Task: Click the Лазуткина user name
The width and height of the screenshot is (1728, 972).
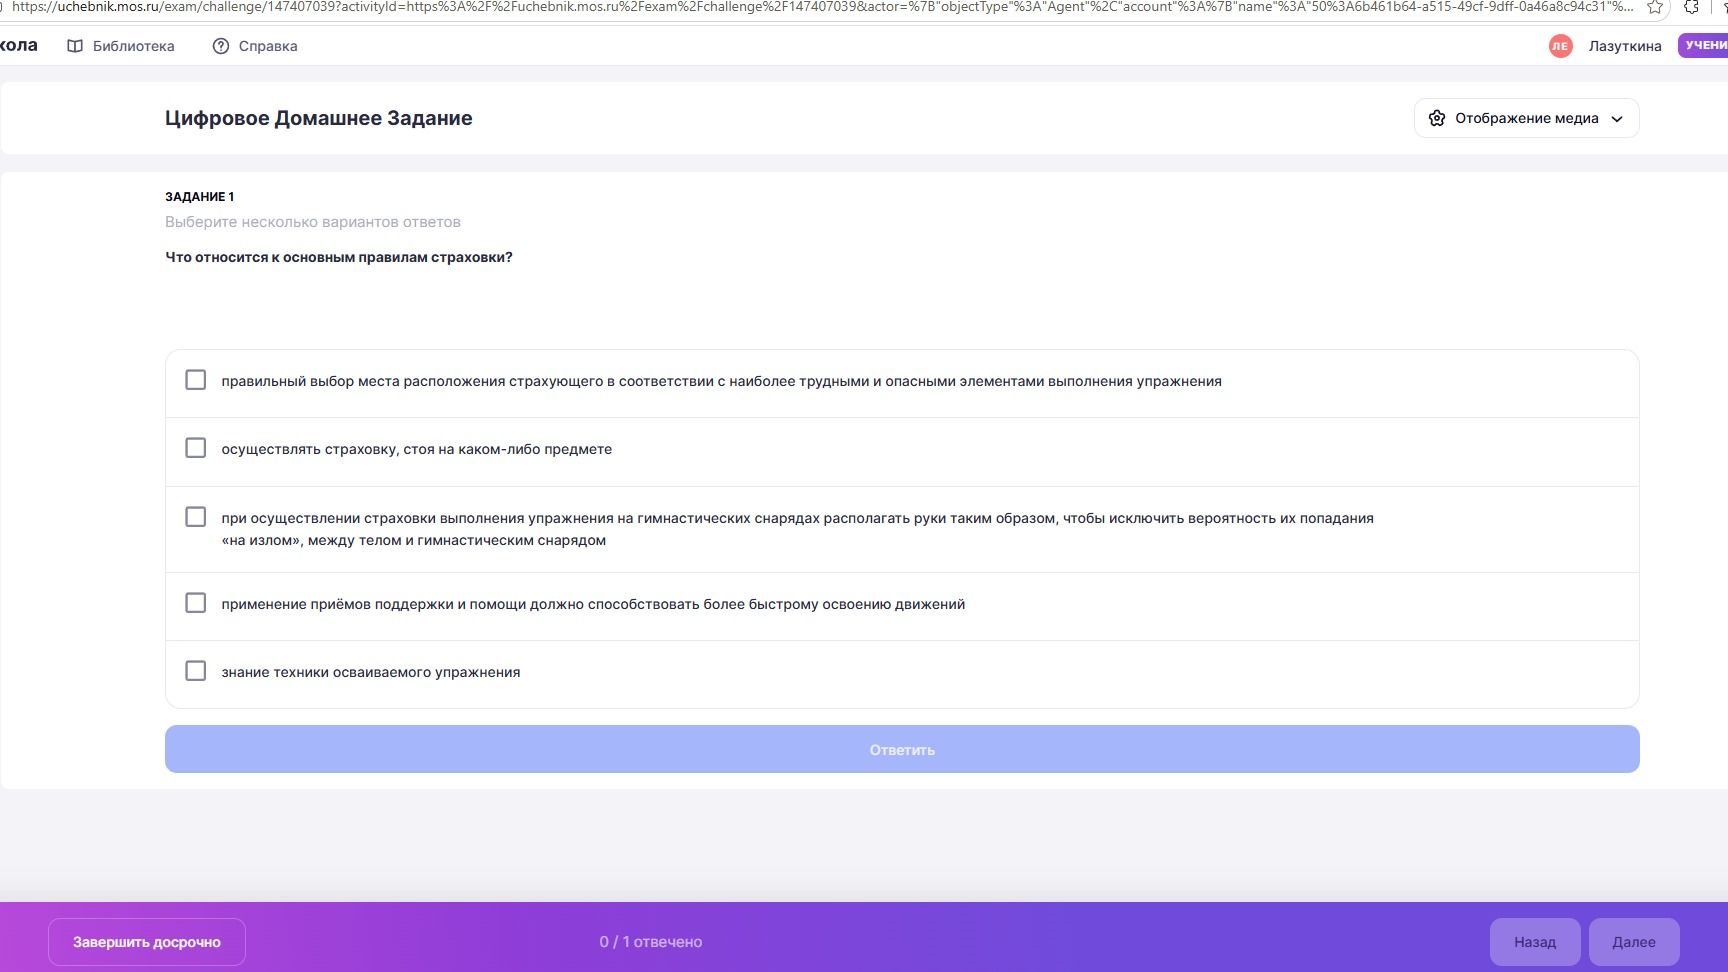Action: [x=1625, y=46]
